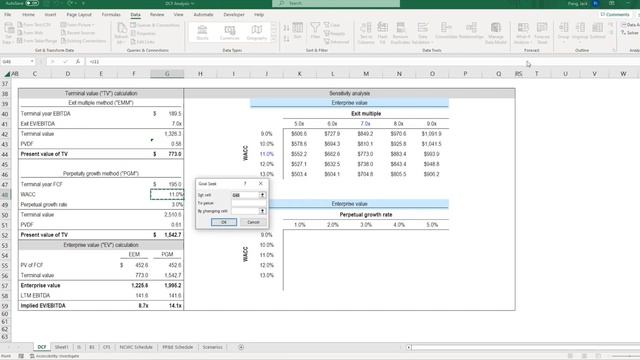Select the WACC cell showing 11.0%
640x360 pixels.
pos(167,194)
